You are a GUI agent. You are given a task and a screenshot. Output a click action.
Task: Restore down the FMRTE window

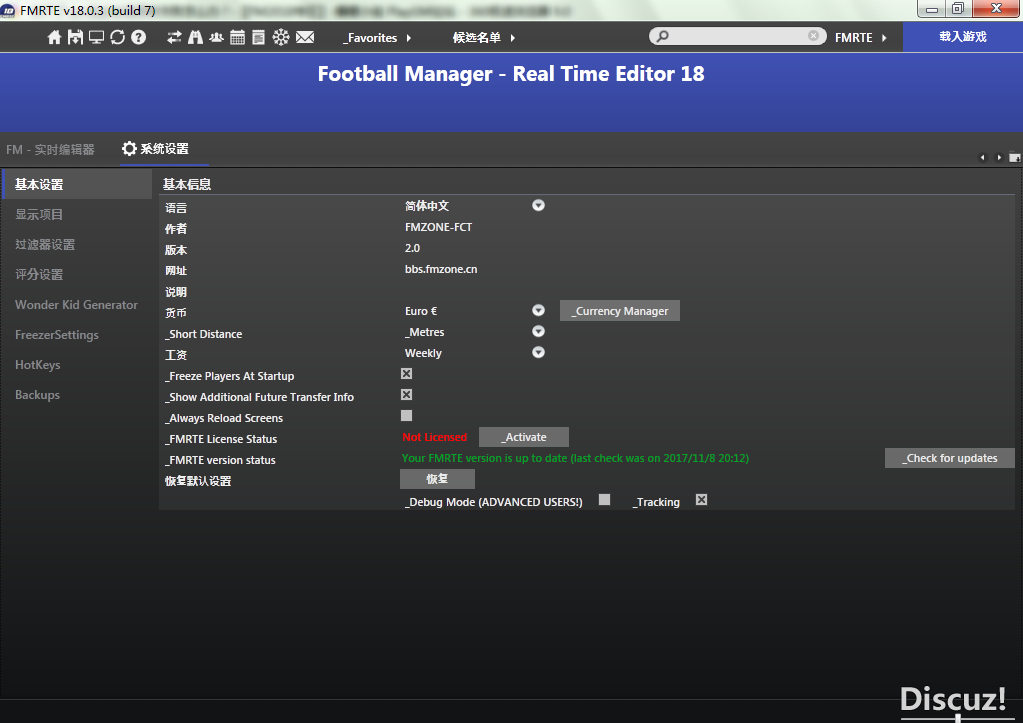(958, 8)
